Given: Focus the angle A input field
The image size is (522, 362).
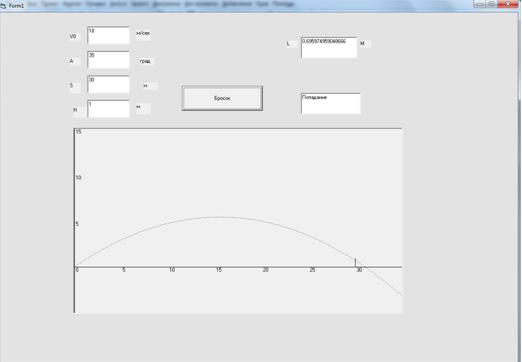Looking at the screenshot, I should point(108,60).
